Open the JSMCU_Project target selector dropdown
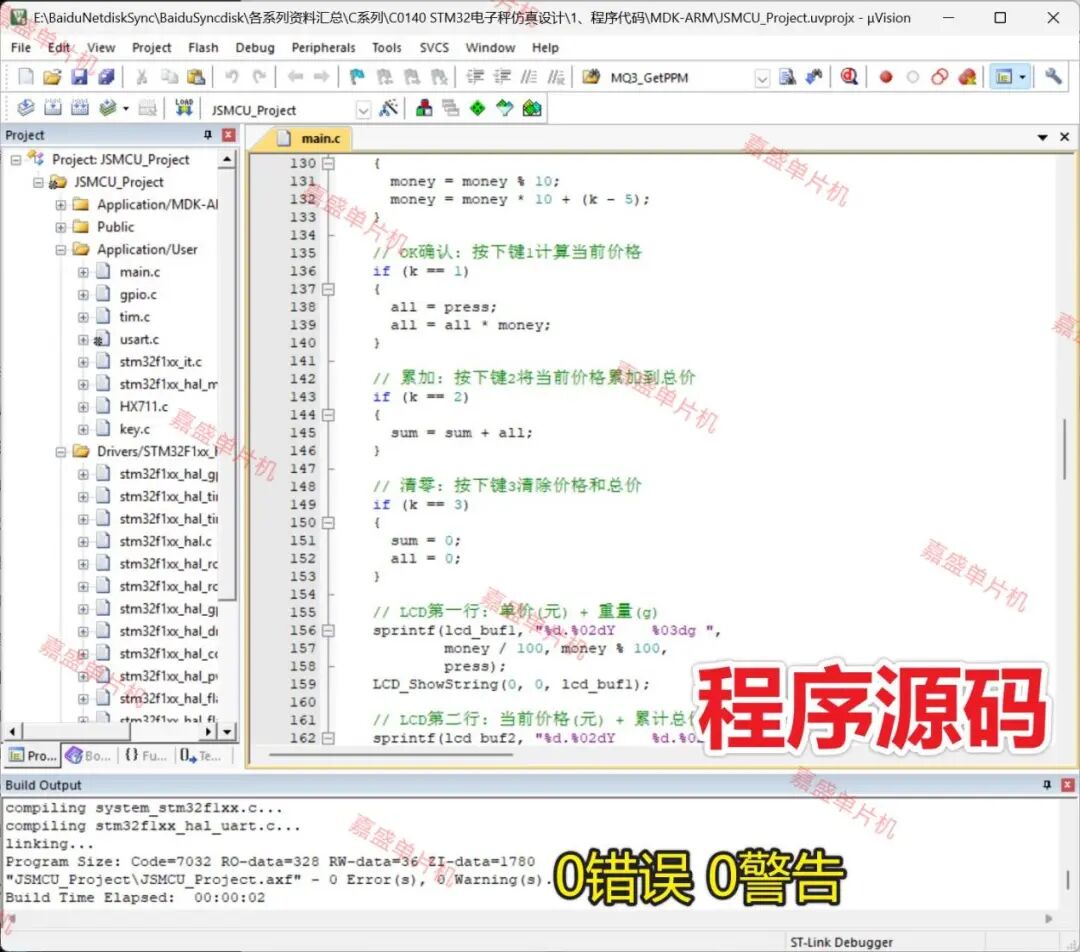This screenshot has height=952, width=1080. point(363,110)
